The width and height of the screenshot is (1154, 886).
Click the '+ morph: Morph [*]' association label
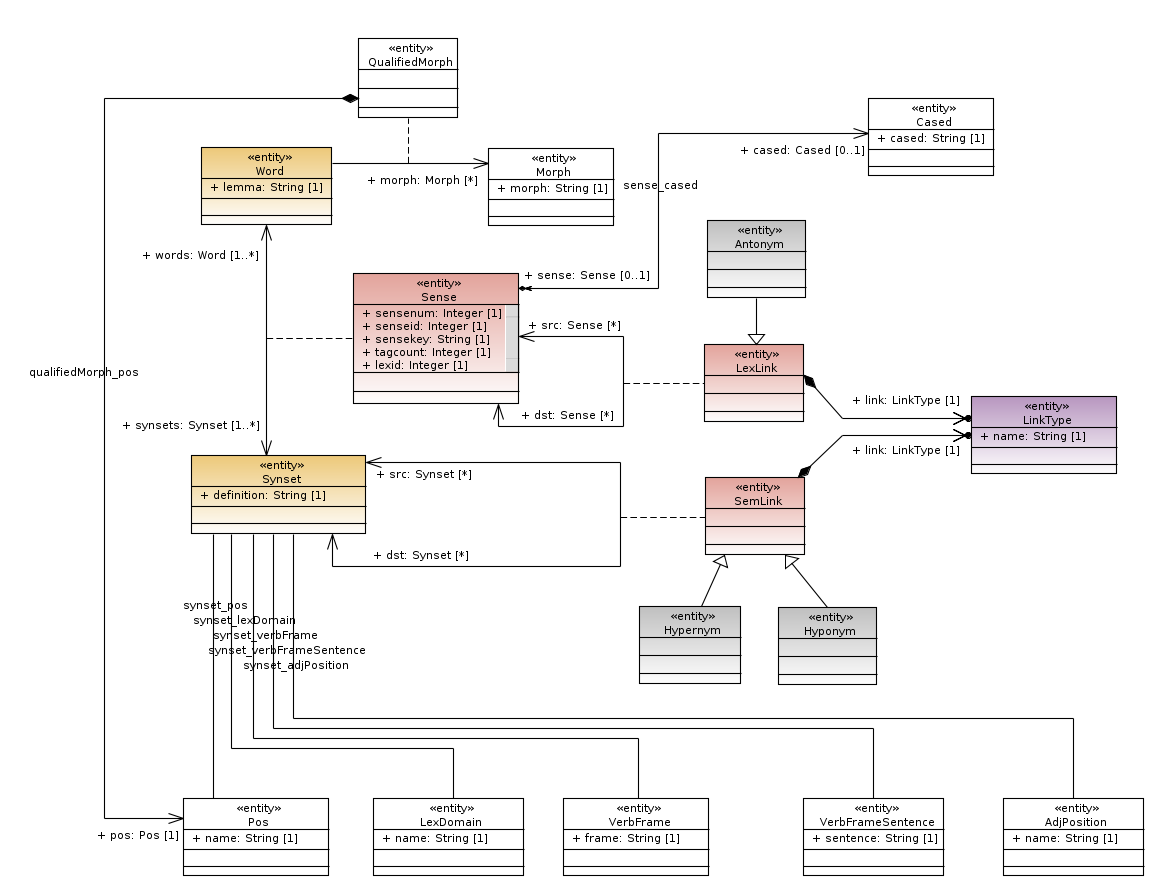click(422, 180)
